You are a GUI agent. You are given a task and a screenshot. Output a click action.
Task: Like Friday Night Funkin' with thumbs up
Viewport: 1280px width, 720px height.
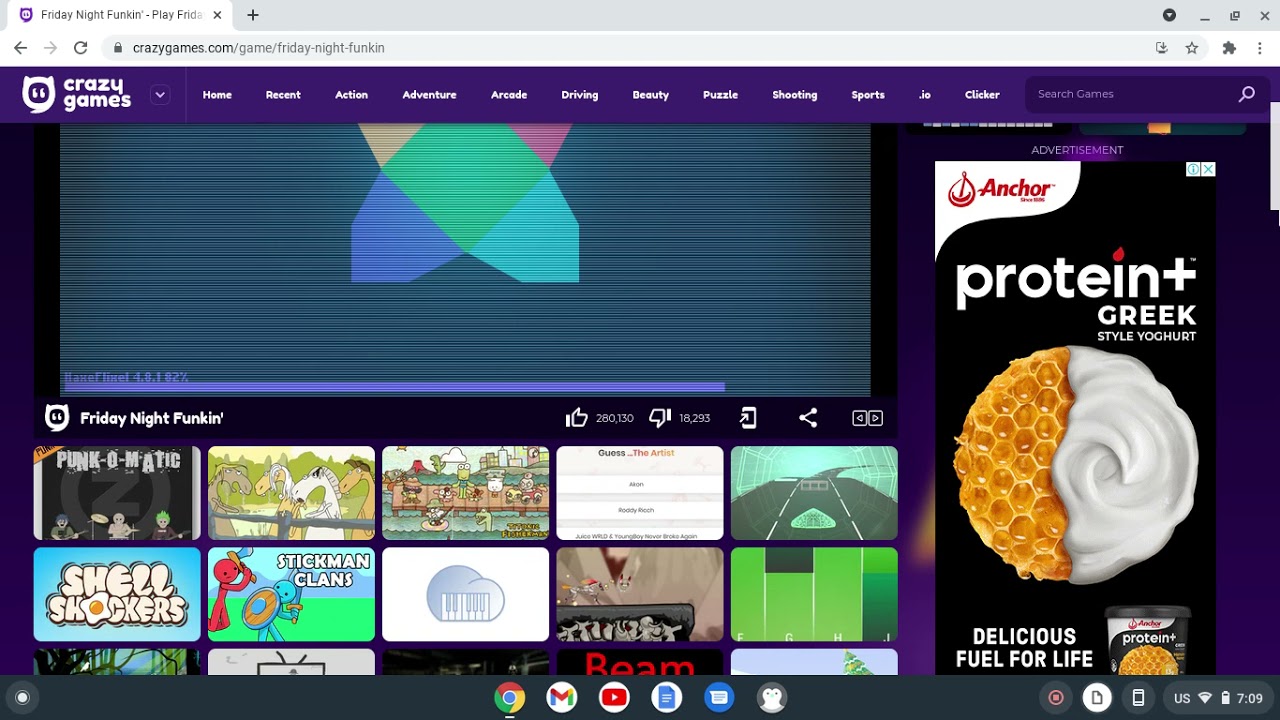click(577, 418)
